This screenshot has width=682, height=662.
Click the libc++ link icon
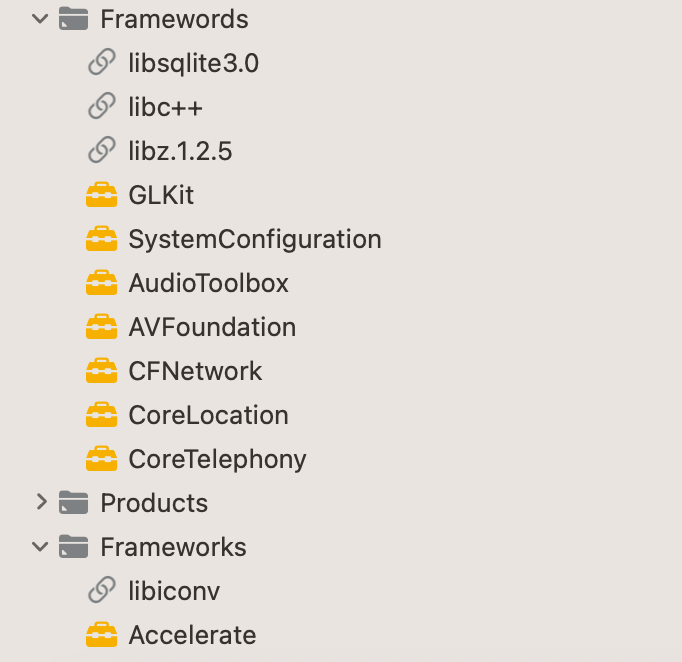(x=102, y=106)
